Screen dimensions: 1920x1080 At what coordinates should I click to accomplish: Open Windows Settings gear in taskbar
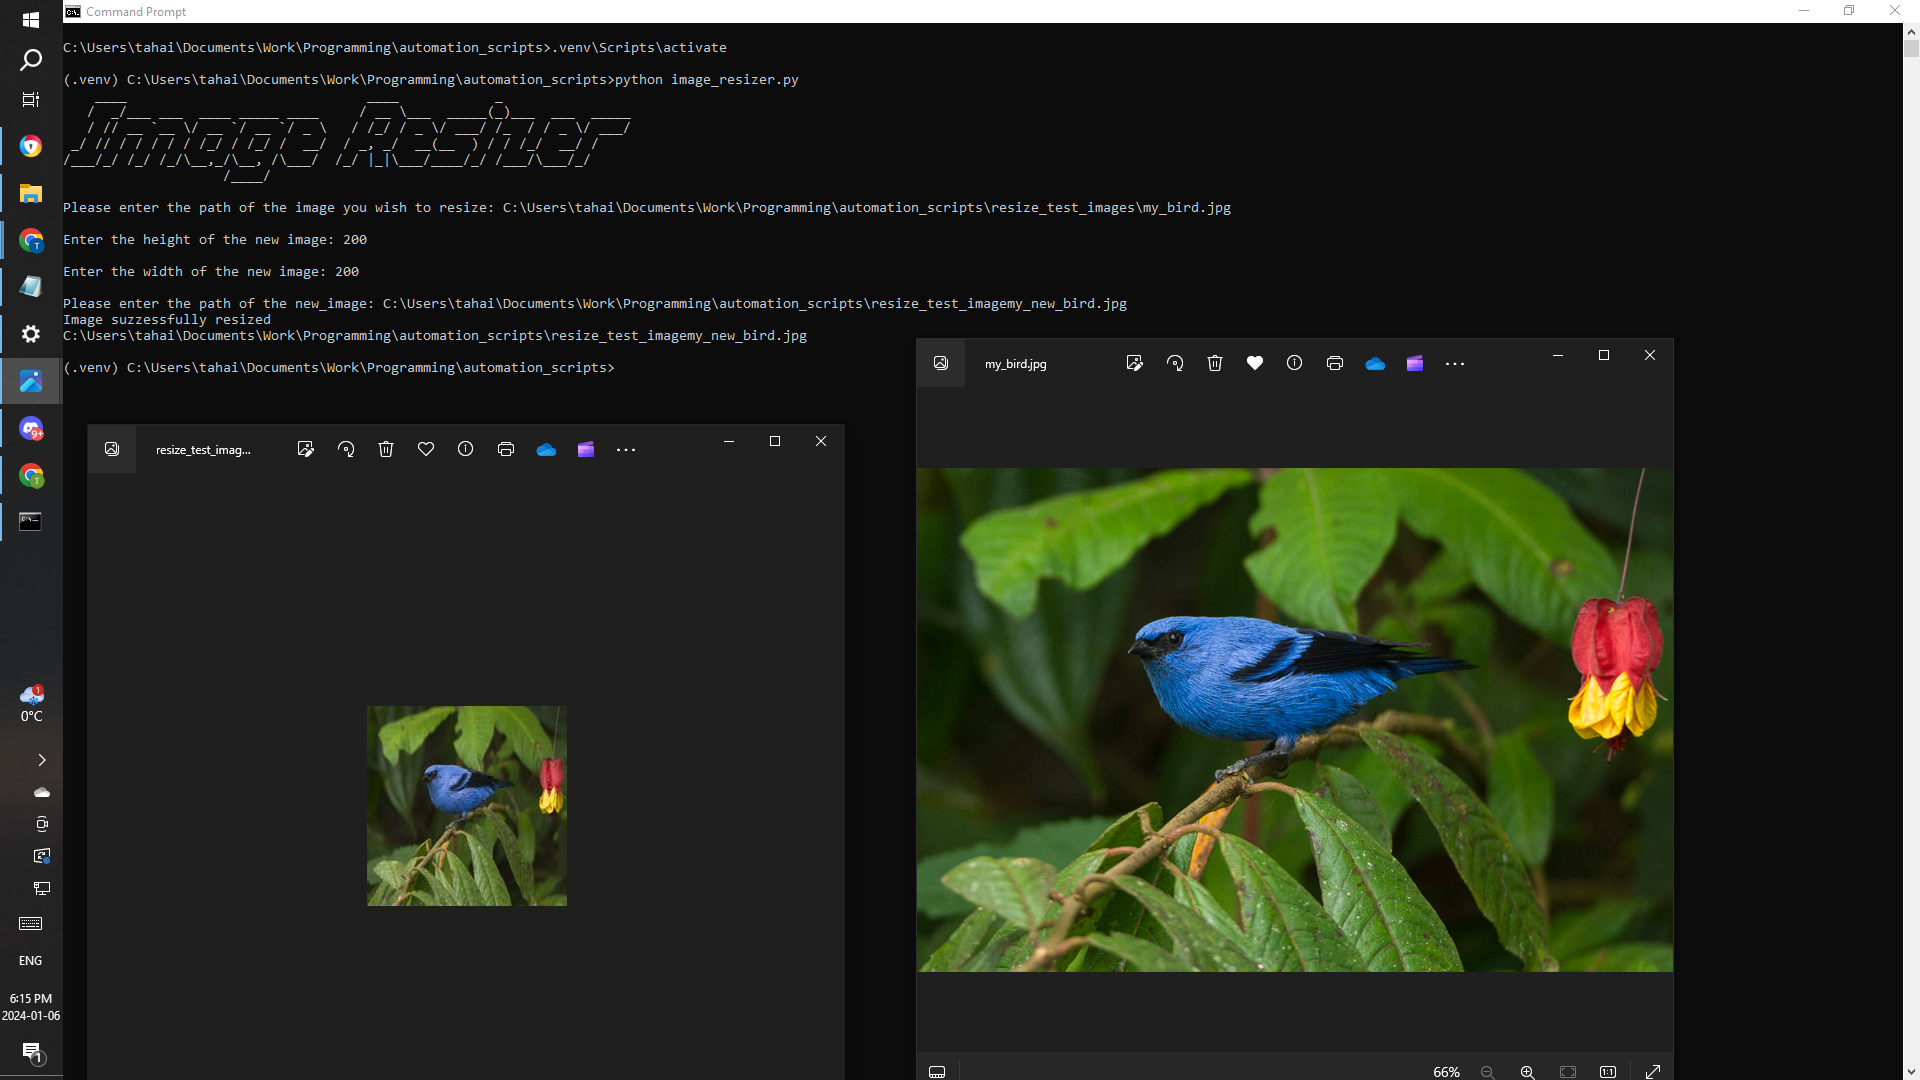[x=31, y=334]
